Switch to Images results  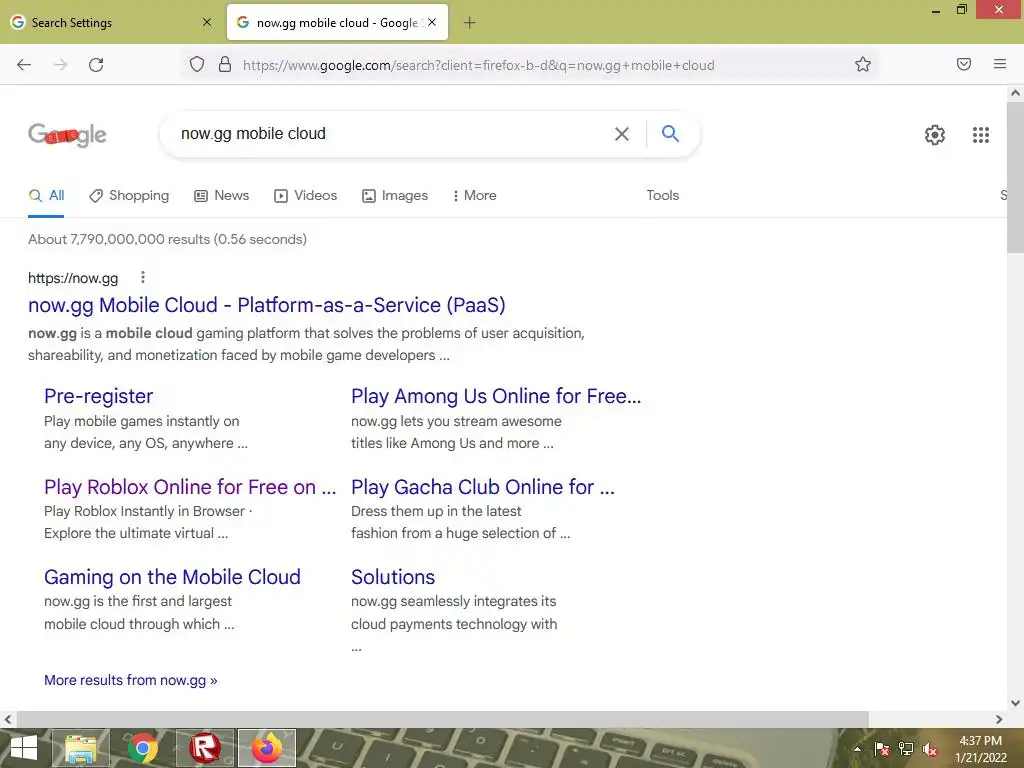395,195
